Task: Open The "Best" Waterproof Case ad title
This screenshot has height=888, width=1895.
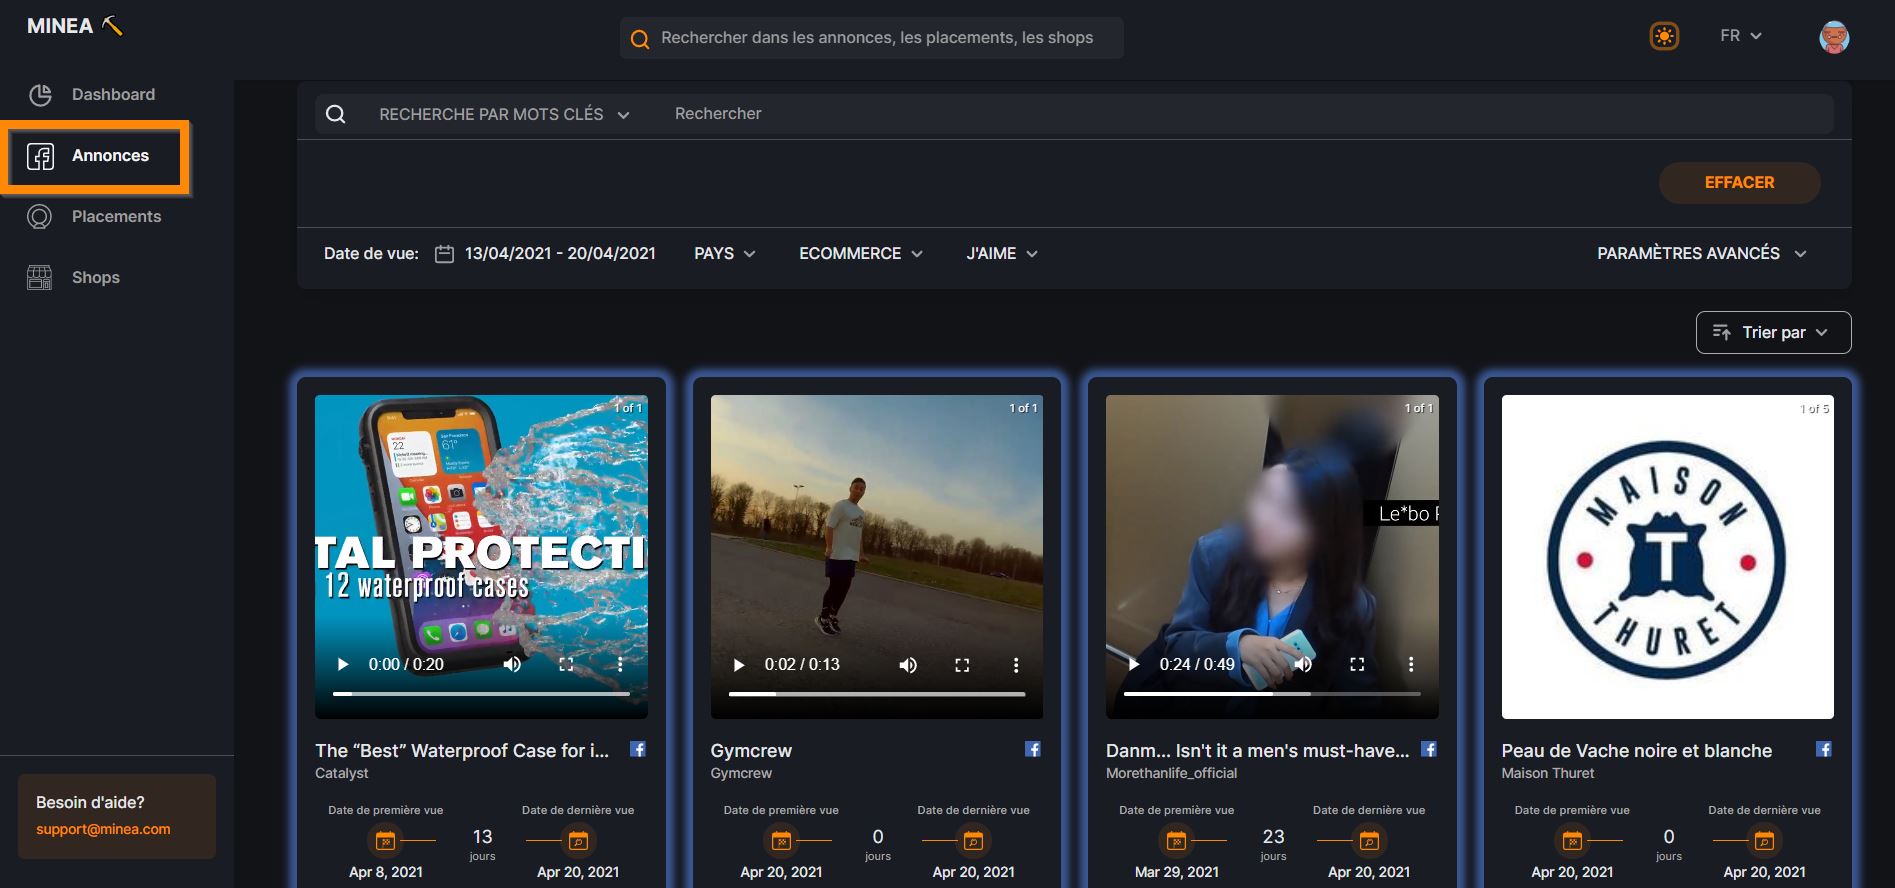Action: tap(462, 751)
